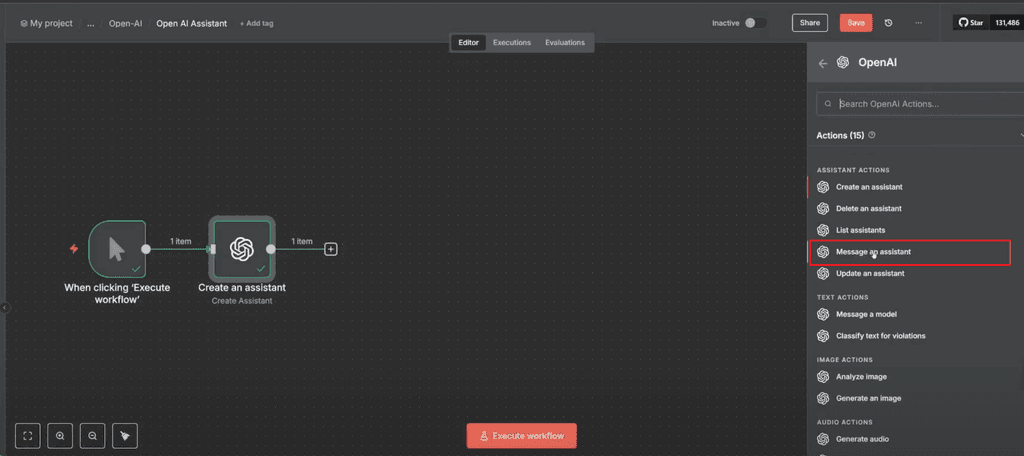
Task: Click Execute workflow button
Action: (x=521, y=436)
